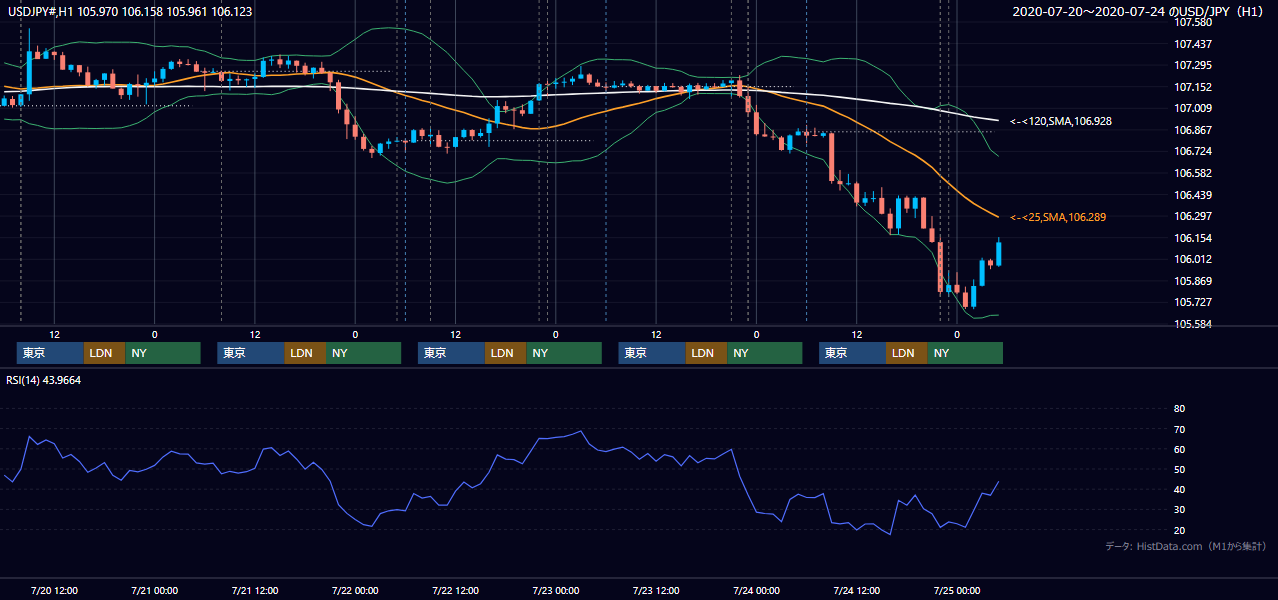Click the RSI 80 level label
Image resolution: width=1278 pixels, height=600 pixels.
(1179, 409)
